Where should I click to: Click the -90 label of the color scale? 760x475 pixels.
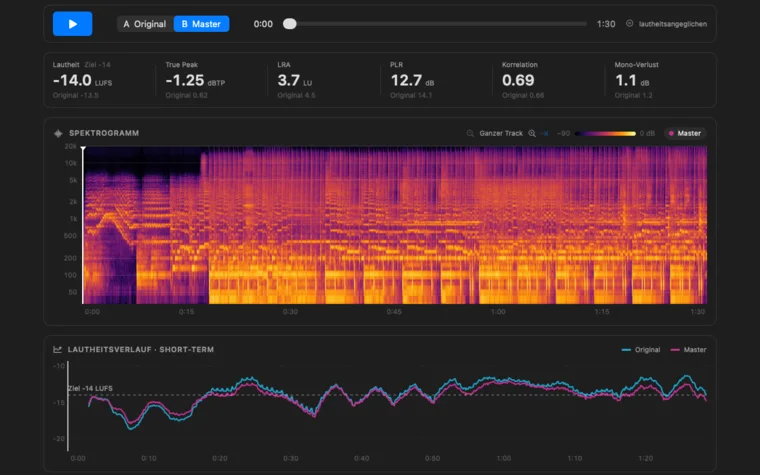click(563, 133)
